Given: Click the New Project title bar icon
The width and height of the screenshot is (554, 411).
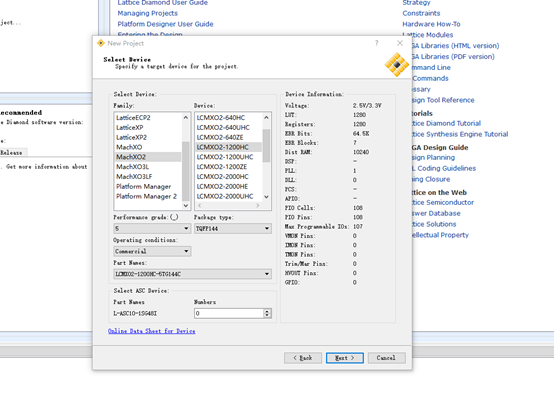Looking at the screenshot, I should point(101,43).
